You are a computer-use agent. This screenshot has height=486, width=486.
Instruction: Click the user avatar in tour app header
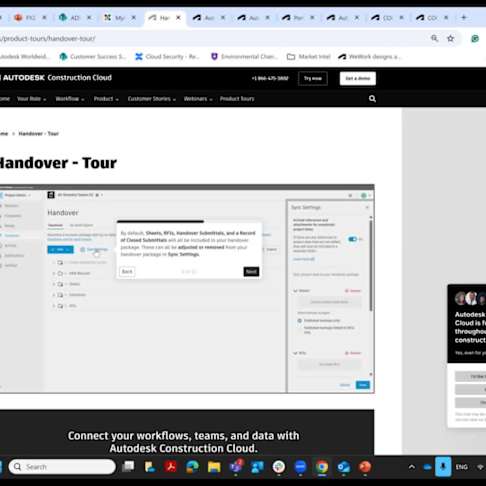[364, 195]
